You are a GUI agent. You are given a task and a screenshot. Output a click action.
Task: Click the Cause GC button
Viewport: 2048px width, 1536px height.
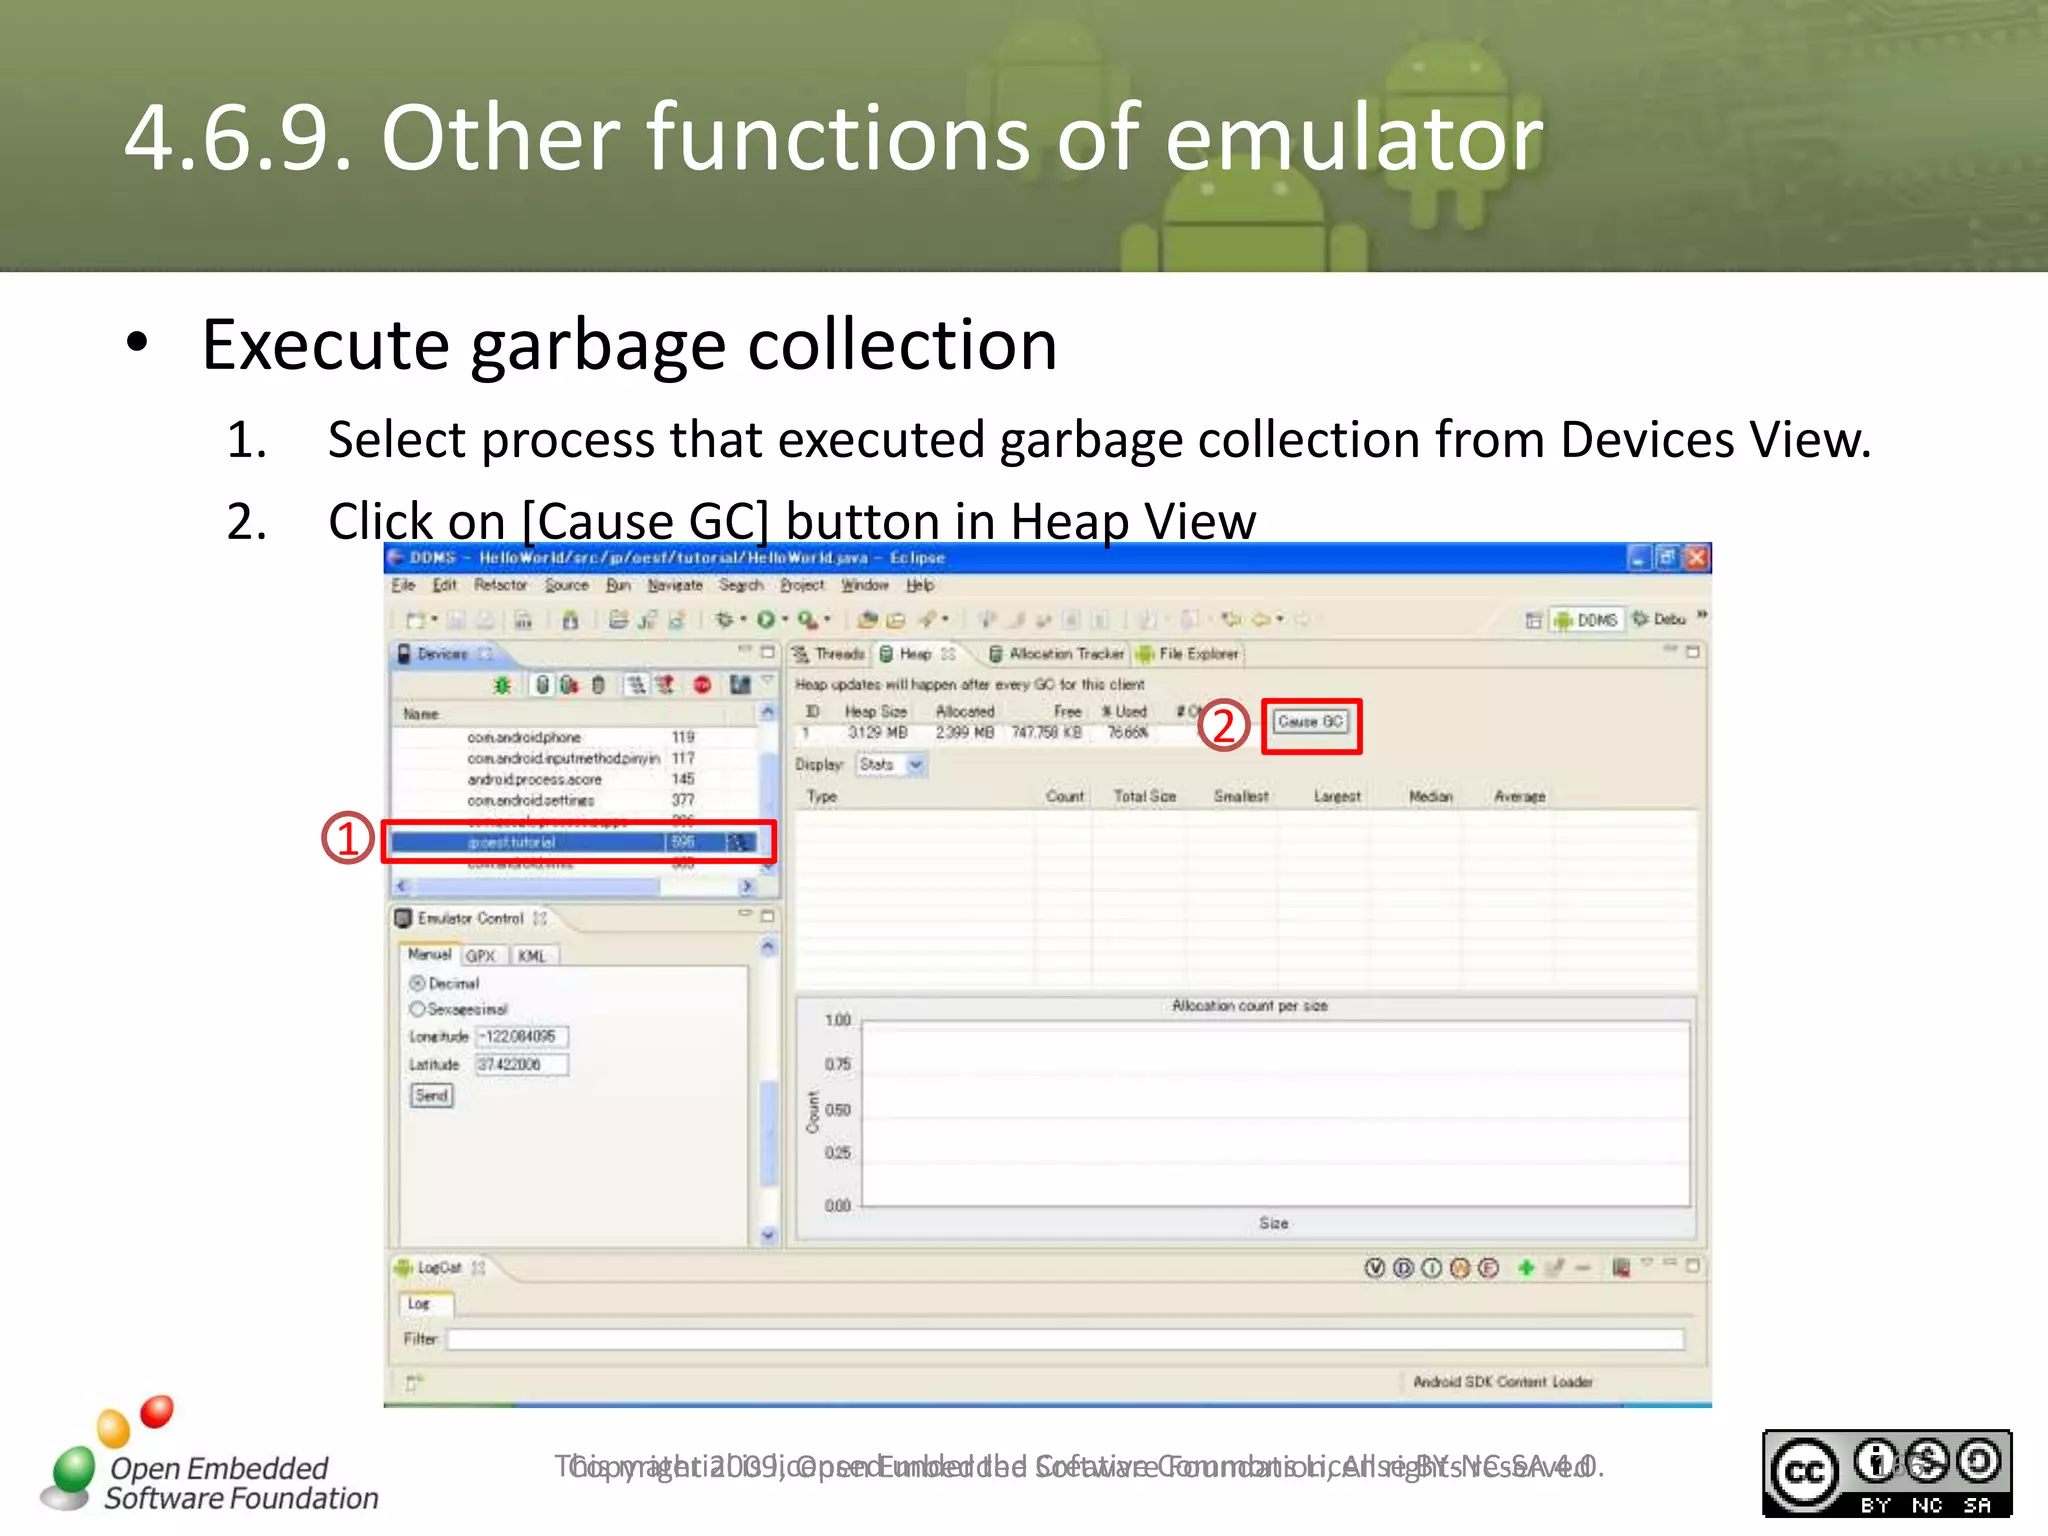[1311, 722]
